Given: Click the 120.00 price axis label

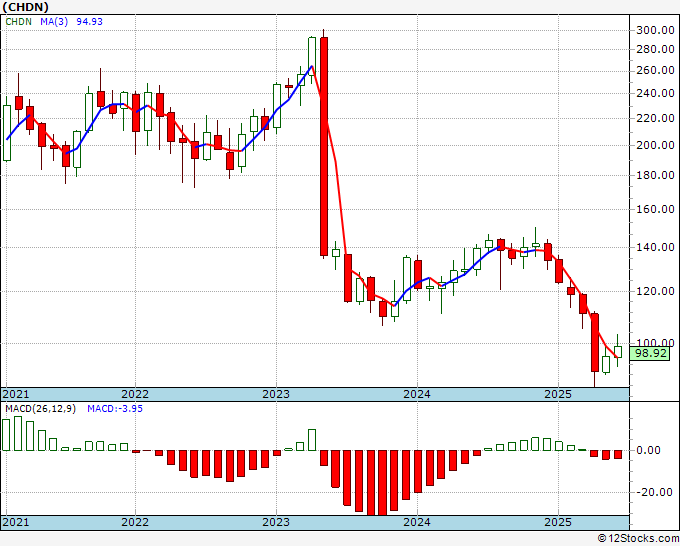Looking at the screenshot, I should [x=655, y=291].
